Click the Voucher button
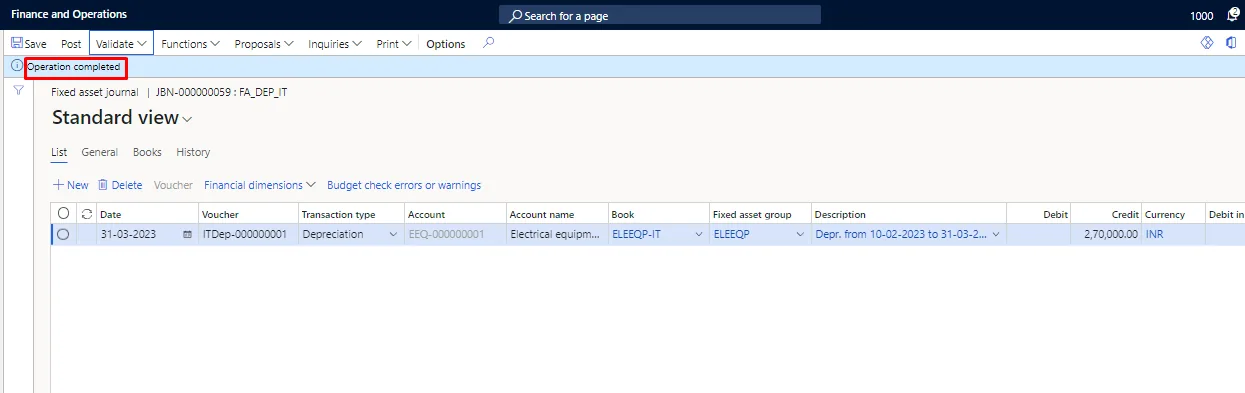The image size is (1245, 393). point(173,185)
